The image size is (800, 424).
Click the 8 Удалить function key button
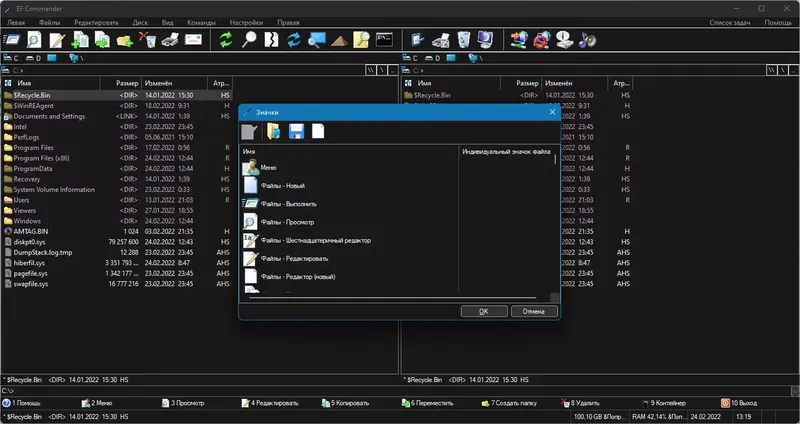point(581,403)
